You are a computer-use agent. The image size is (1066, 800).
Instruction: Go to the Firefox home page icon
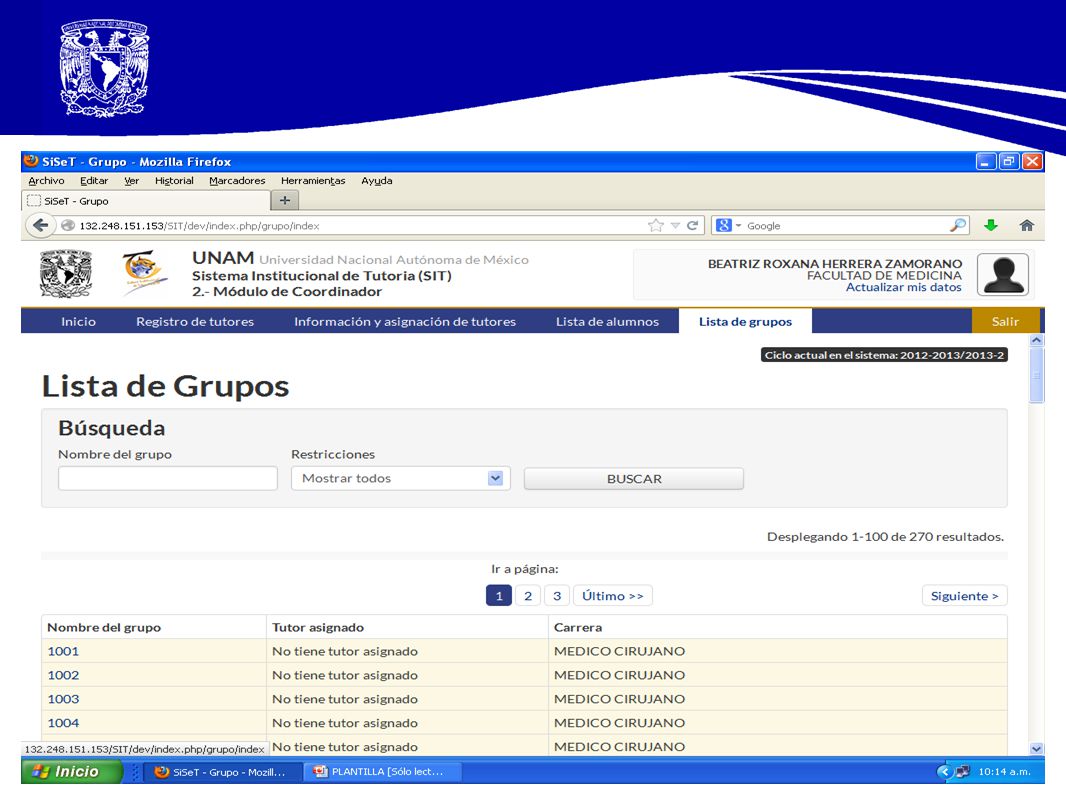[x=1027, y=226]
